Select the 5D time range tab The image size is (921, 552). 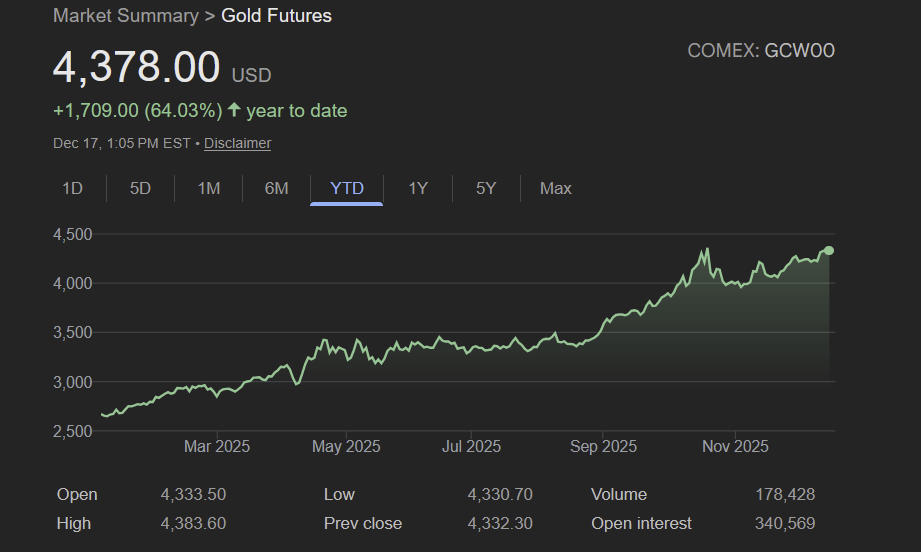pos(140,188)
